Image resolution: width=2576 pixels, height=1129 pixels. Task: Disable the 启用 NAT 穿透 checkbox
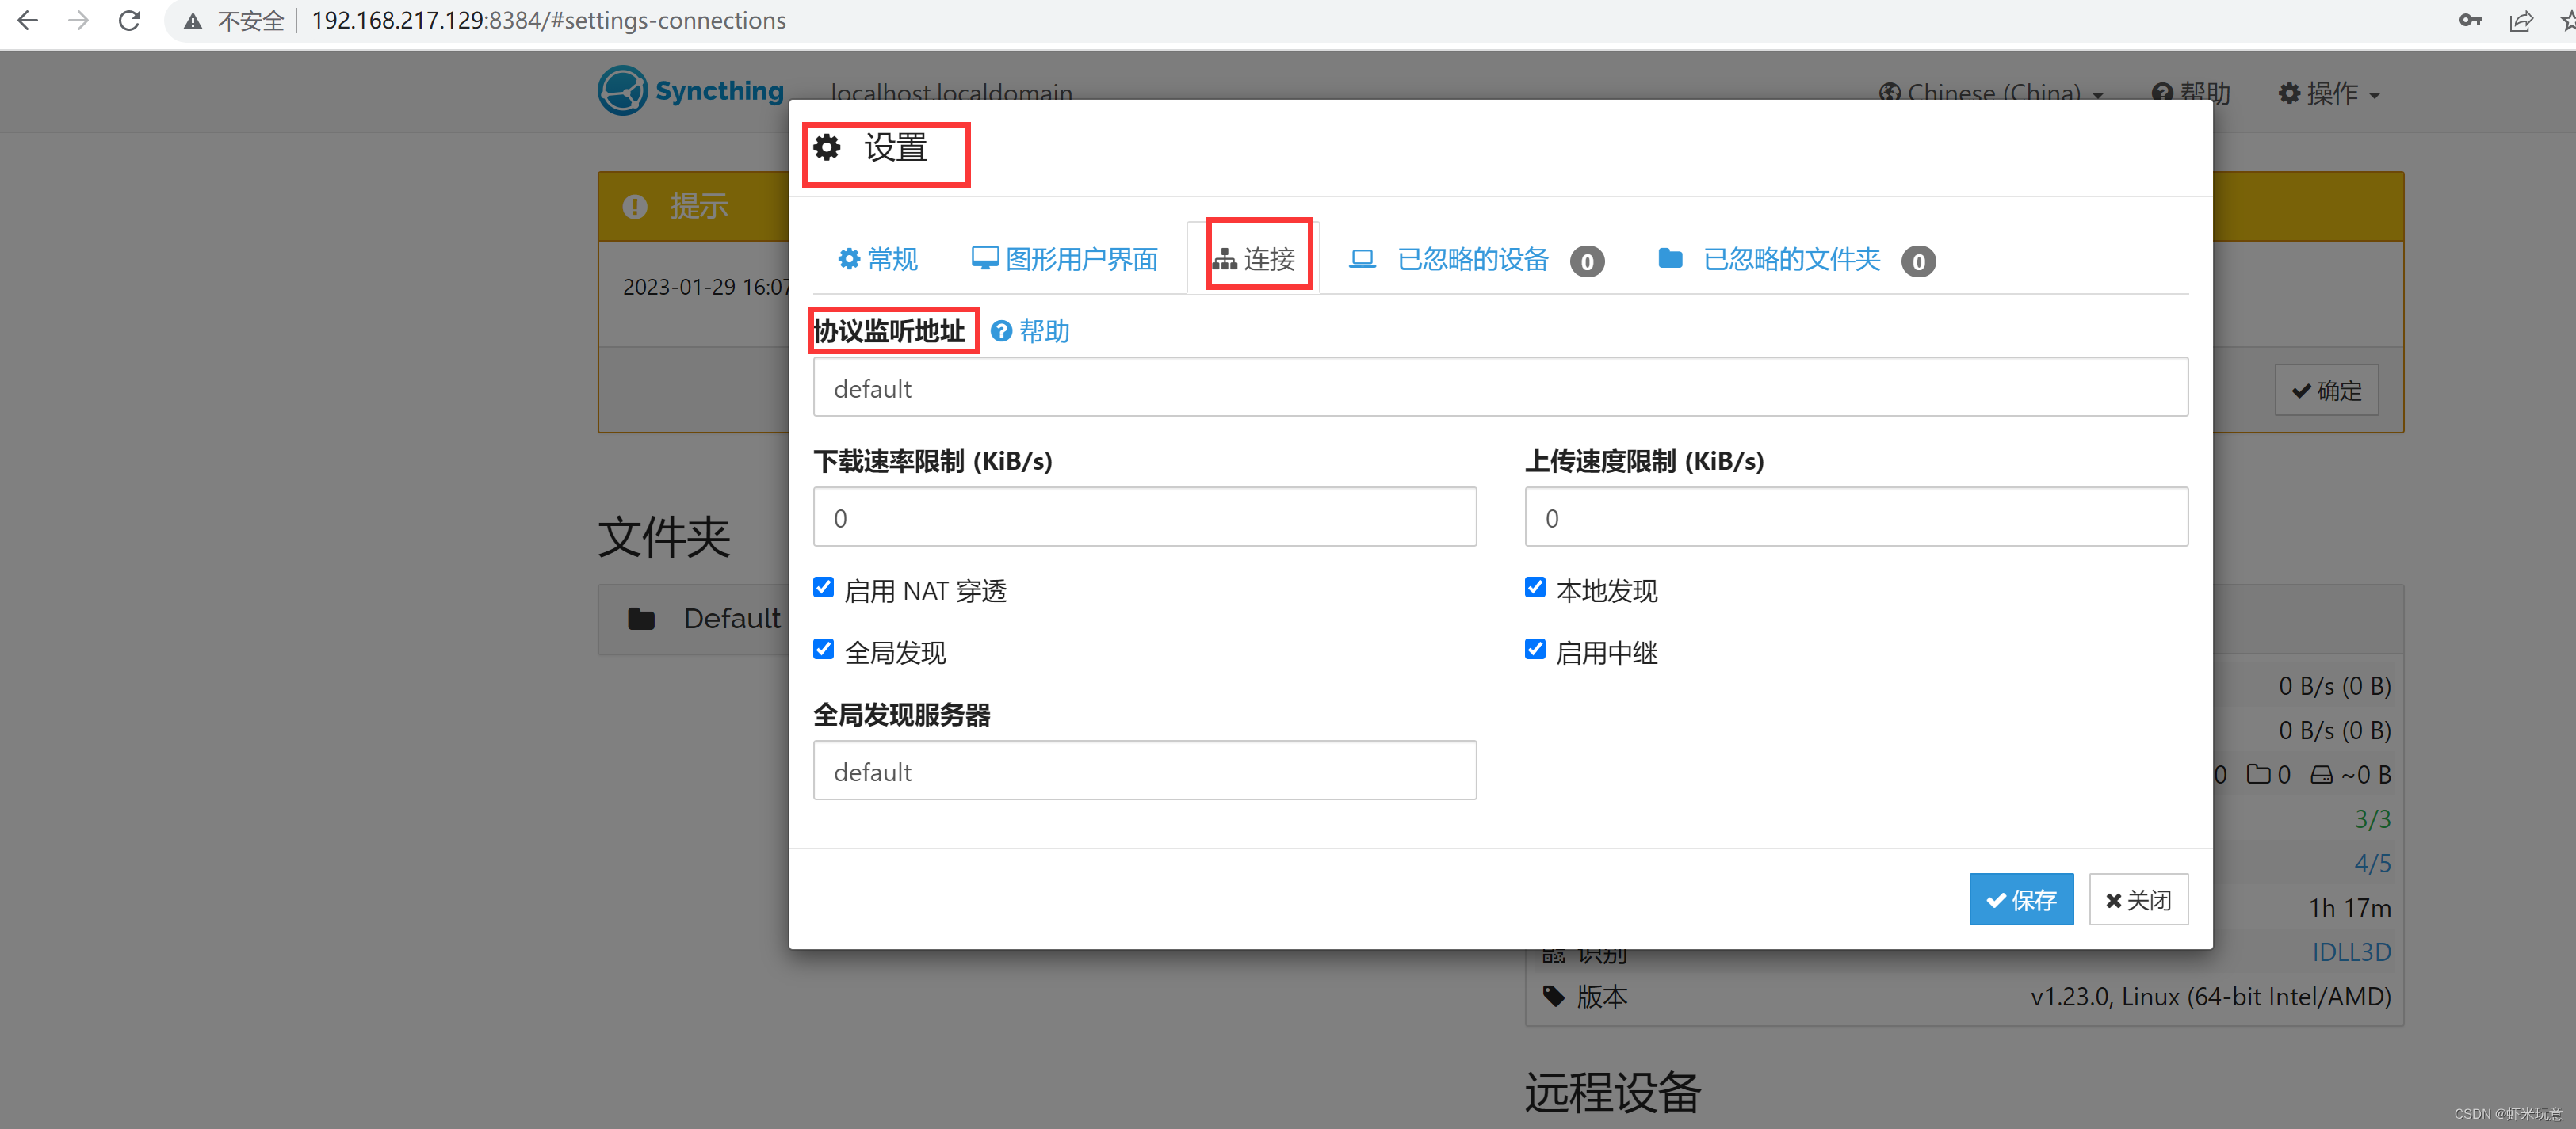823,588
